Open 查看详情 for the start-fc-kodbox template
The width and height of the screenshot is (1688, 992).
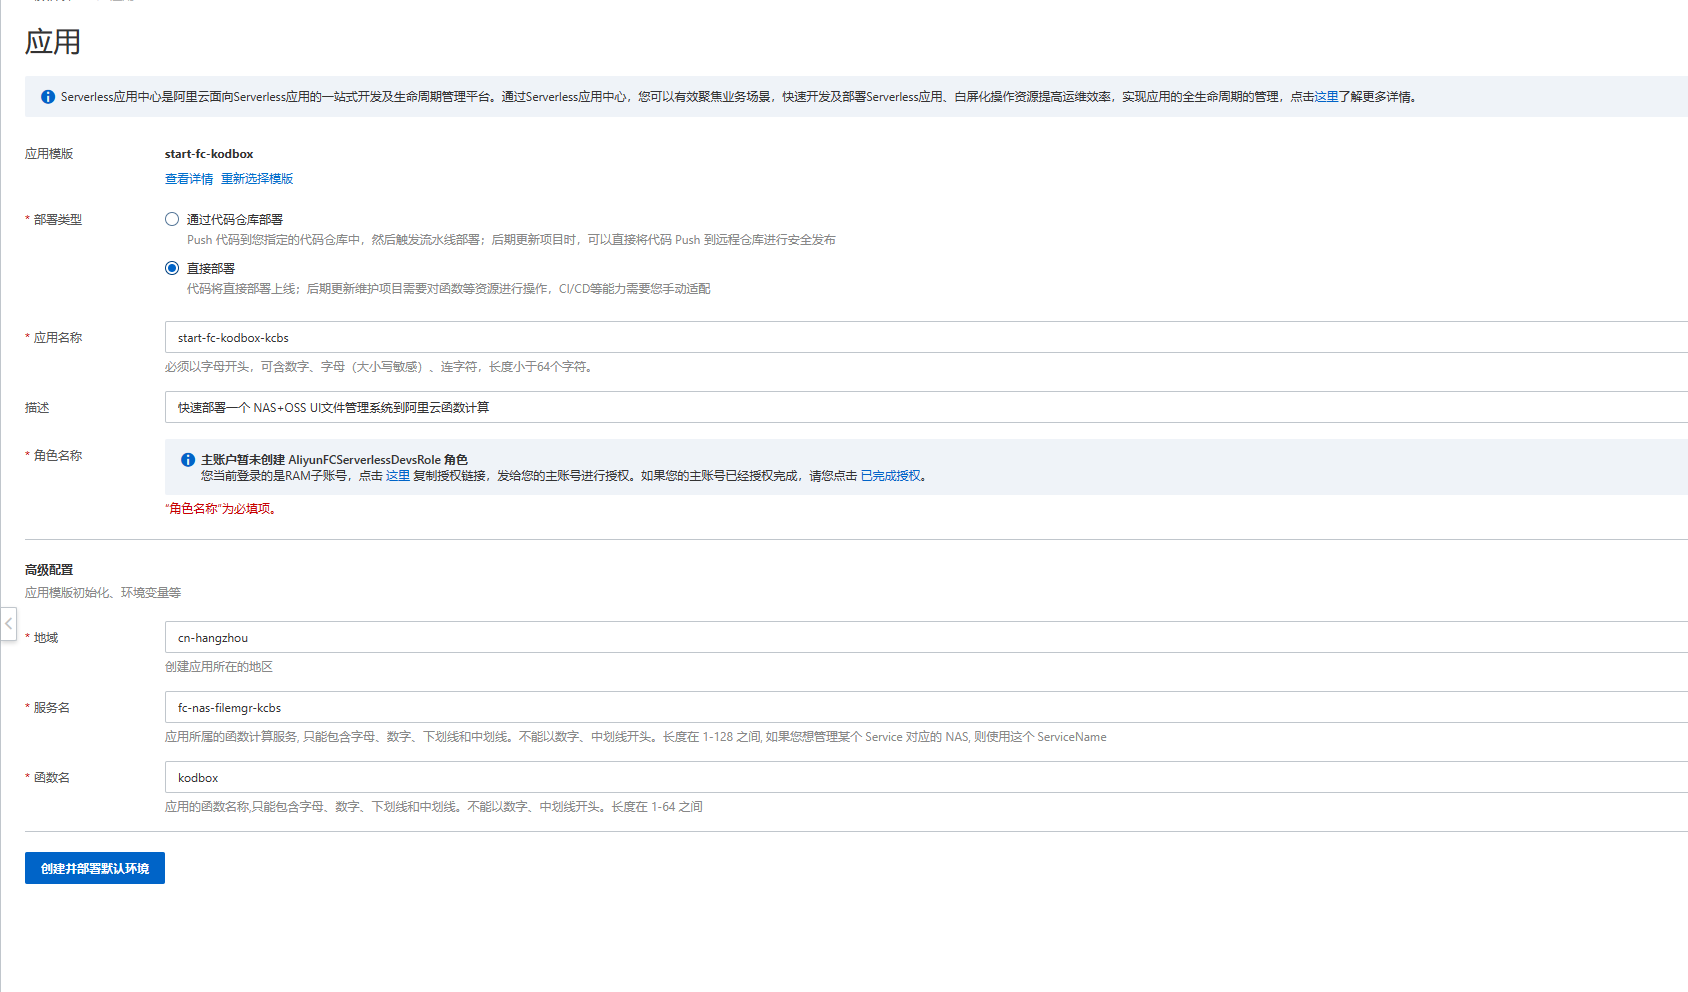(188, 178)
